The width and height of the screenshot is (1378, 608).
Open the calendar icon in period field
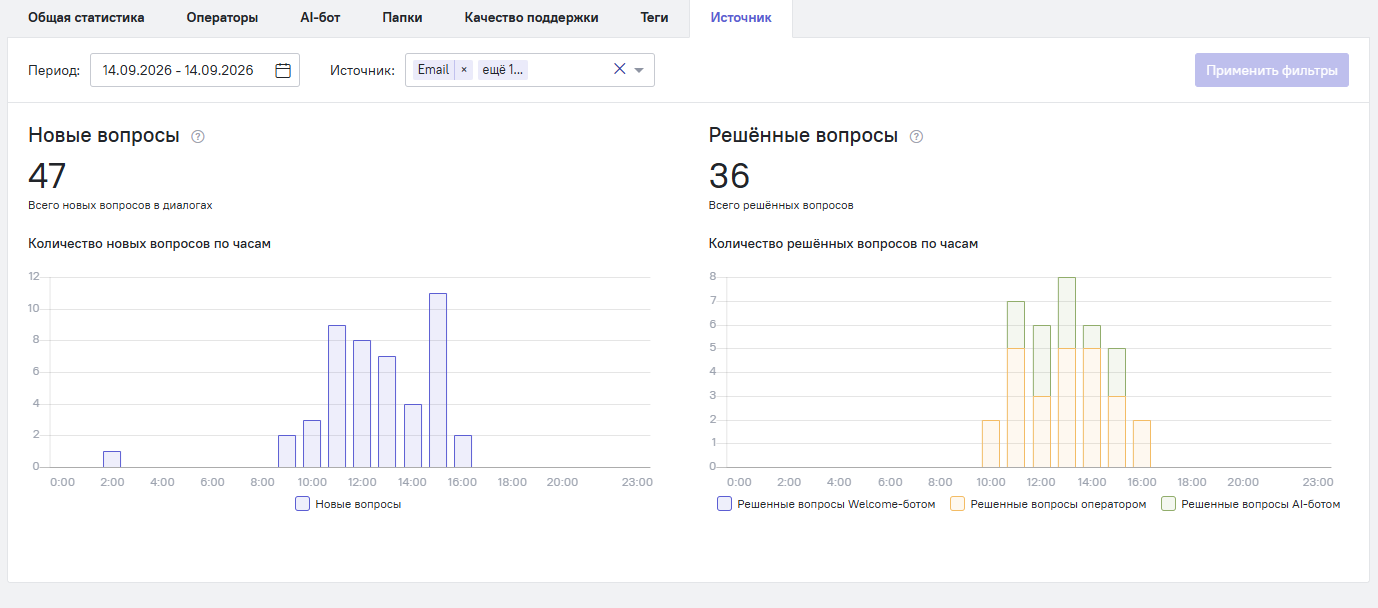click(x=283, y=70)
